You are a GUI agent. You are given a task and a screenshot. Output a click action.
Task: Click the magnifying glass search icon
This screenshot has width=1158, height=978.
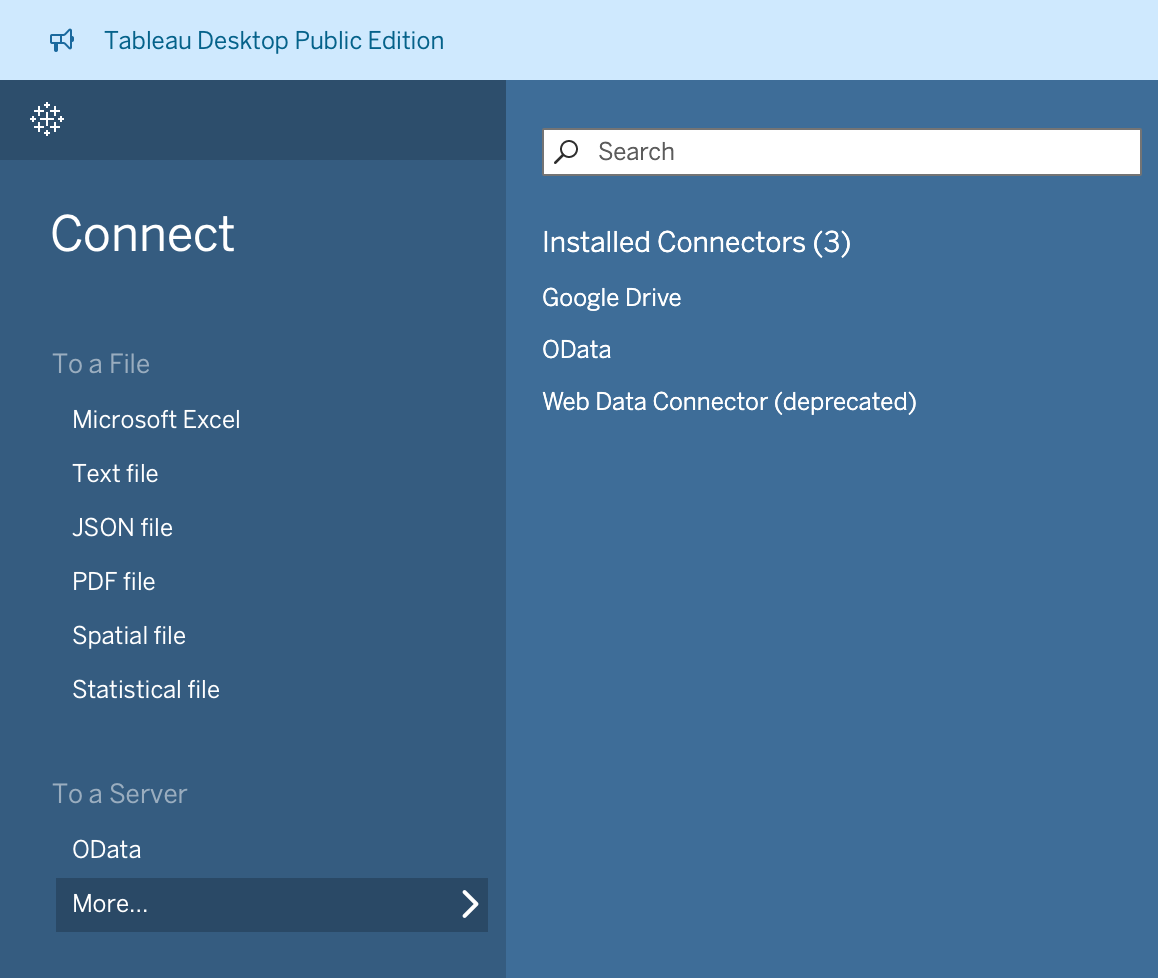coord(566,151)
